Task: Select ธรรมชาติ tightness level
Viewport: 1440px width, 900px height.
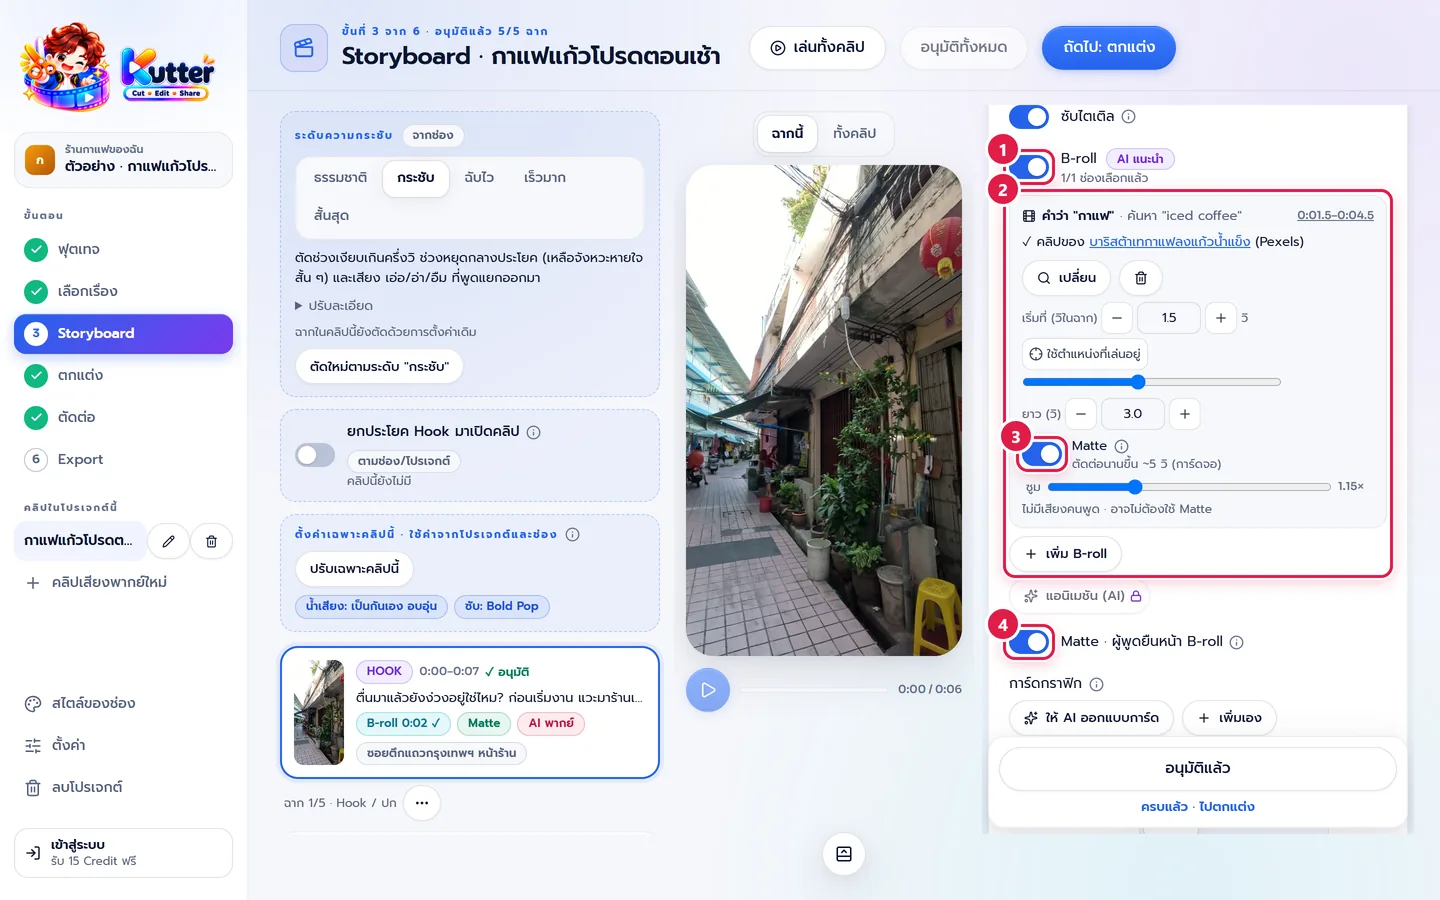Action: [340, 178]
